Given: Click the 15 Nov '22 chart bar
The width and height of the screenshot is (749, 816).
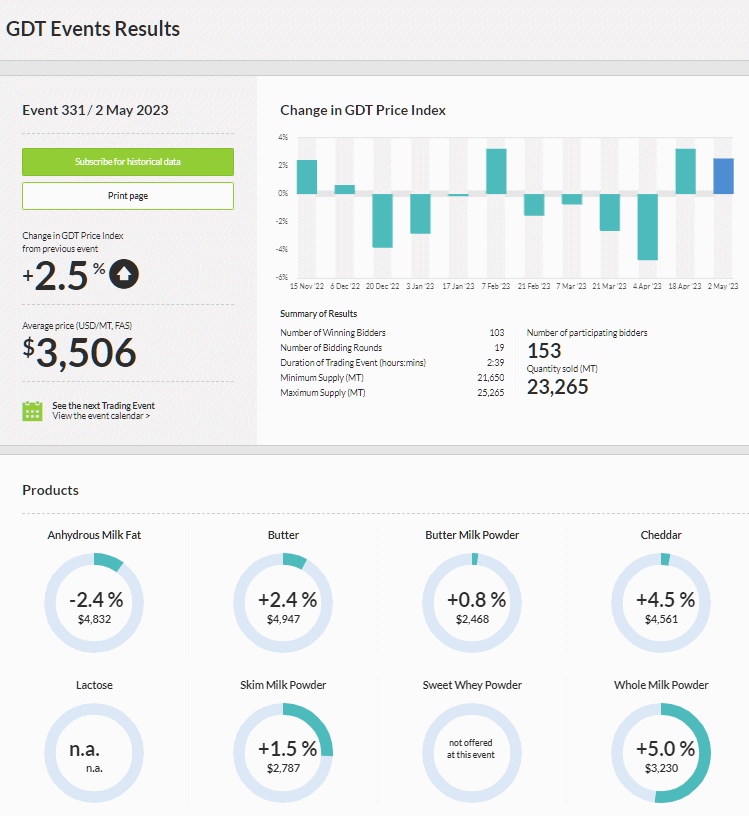Looking at the screenshot, I should [307, 177].
